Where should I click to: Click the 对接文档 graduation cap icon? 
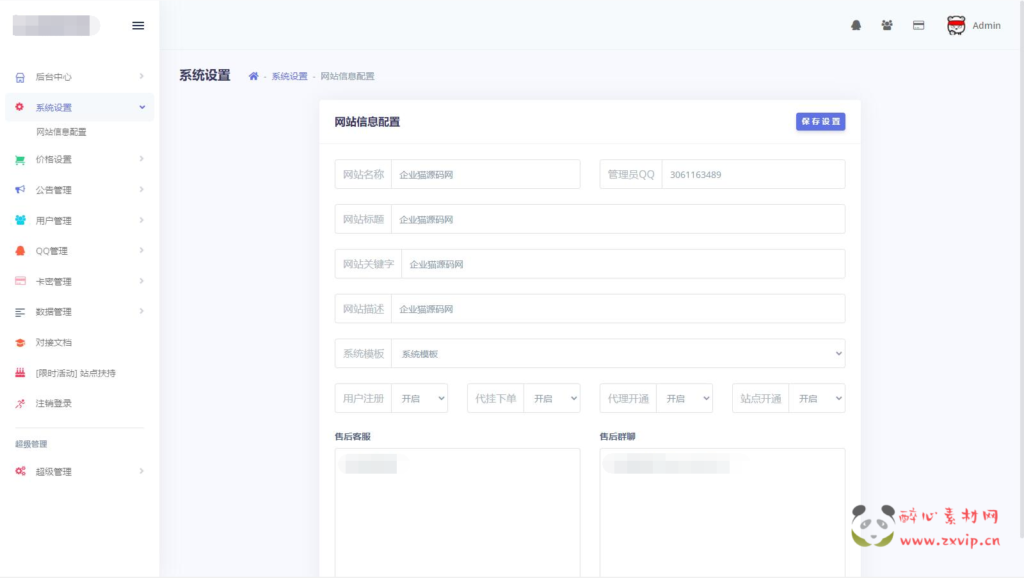(x=20, y=343)
